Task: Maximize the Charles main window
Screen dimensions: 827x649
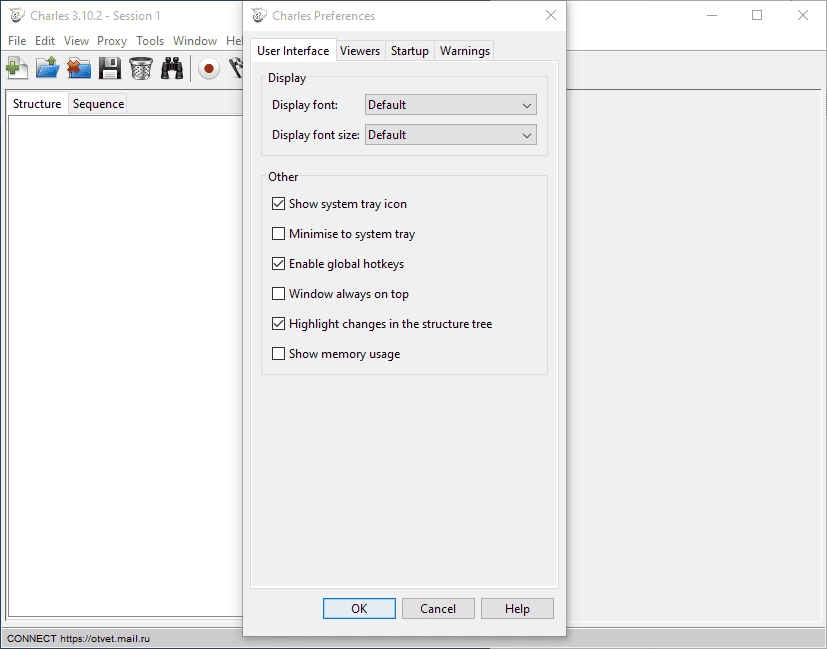Action: tap(757, 15)
